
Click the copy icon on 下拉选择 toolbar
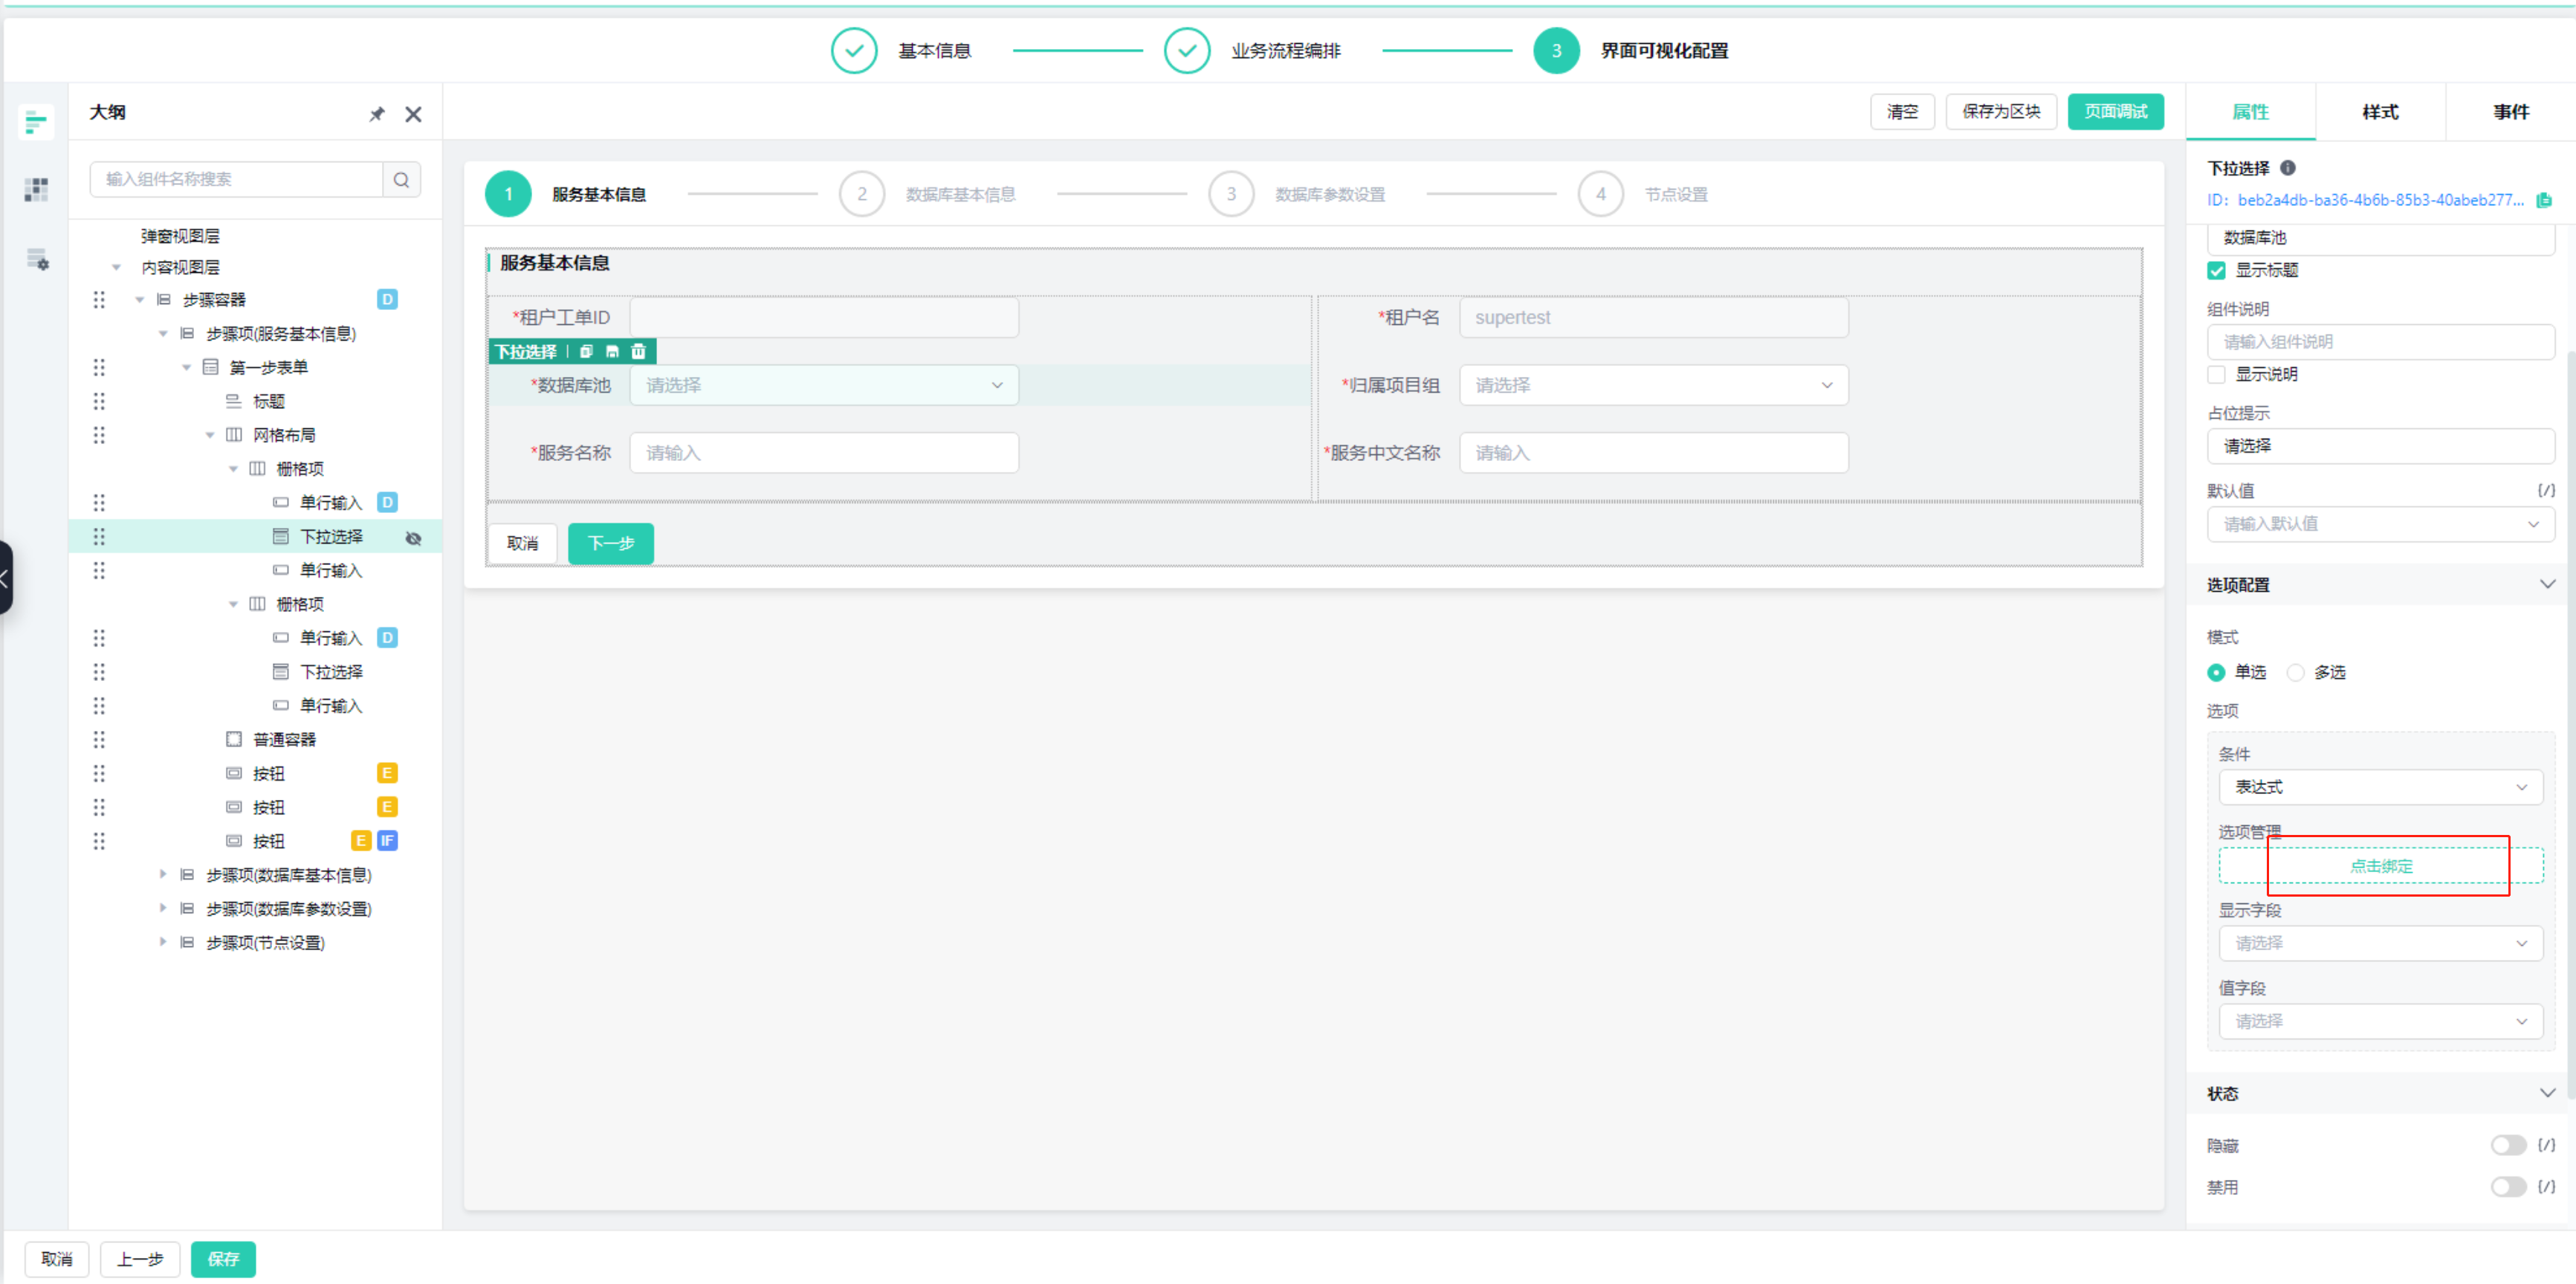(x=587, y=351)
